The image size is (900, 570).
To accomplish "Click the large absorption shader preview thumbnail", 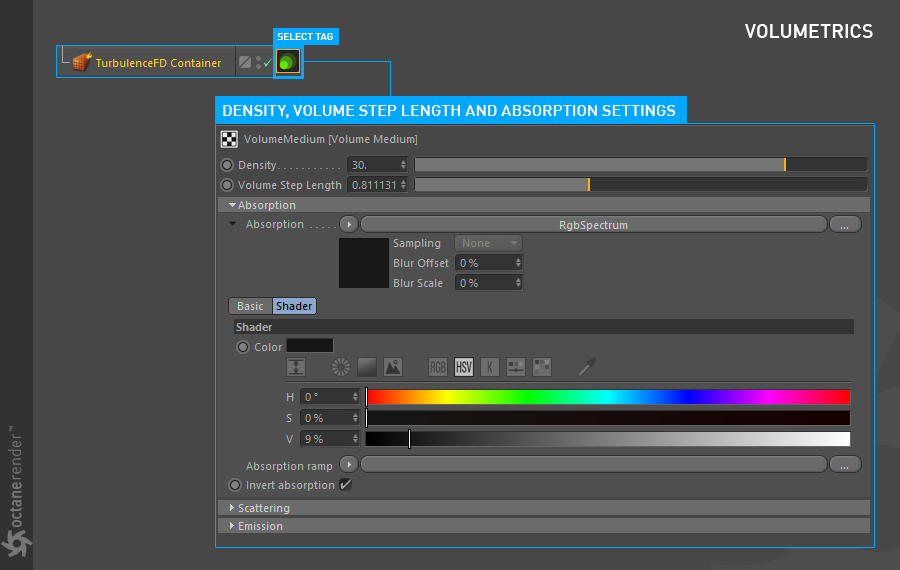I will click(363, 263).
